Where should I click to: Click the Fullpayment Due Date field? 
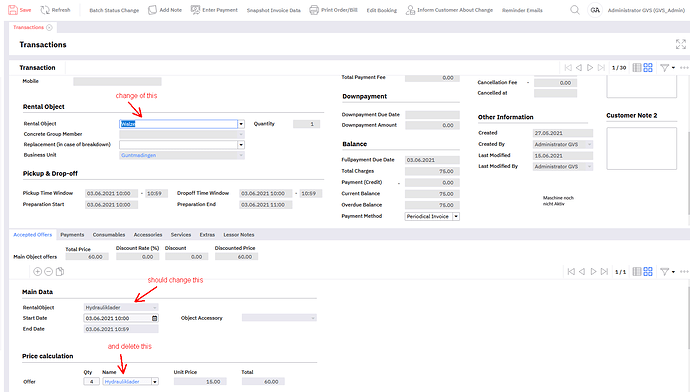[x=432, y=160]
